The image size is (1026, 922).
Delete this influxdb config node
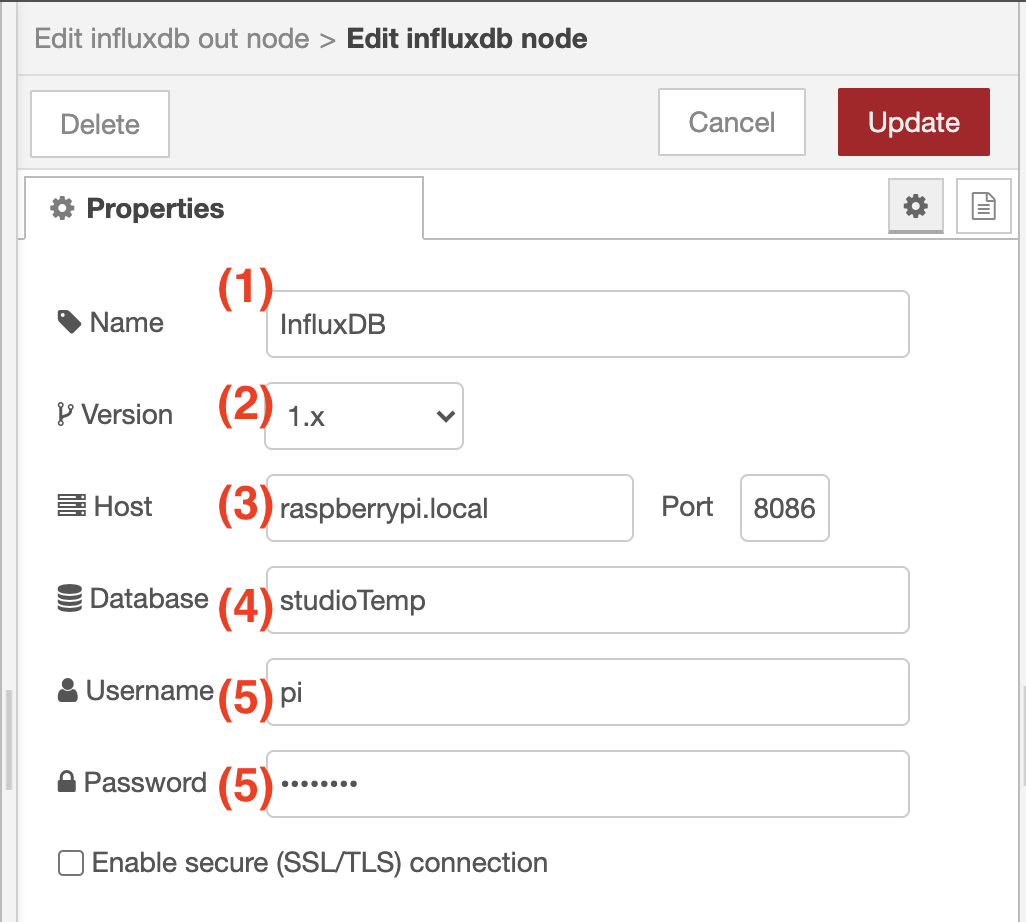[x=100, y=124]
